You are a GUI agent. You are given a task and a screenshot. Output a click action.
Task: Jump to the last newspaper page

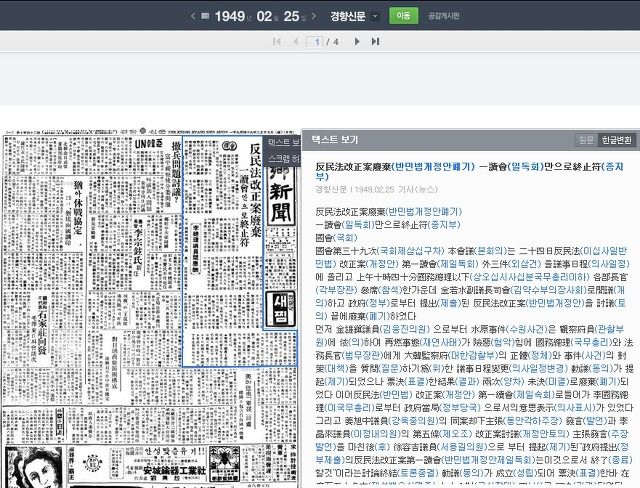375,42
